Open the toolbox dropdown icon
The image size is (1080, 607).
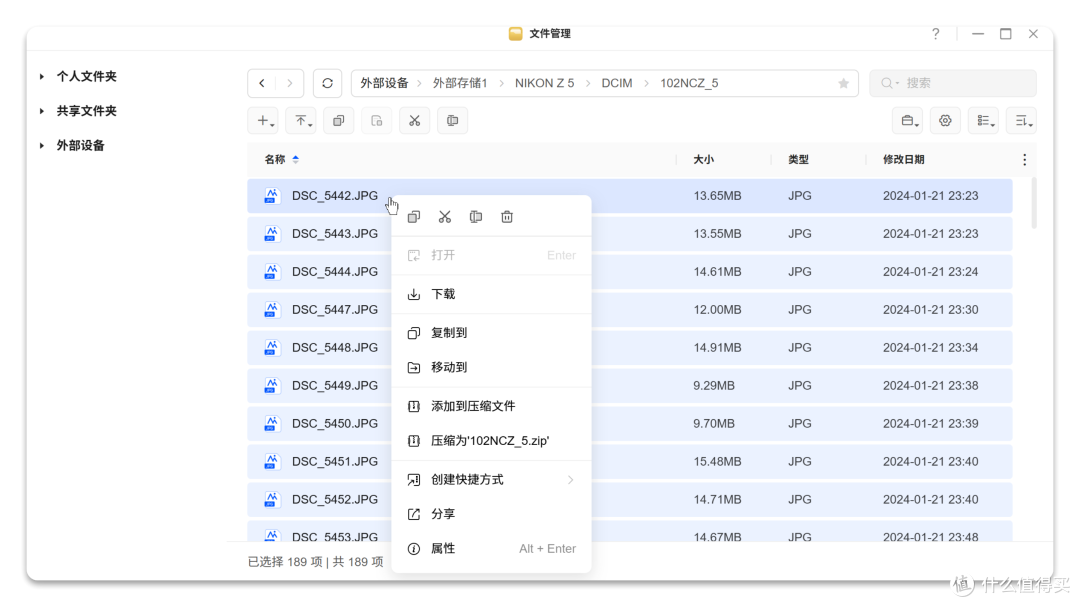pos(908,121)
